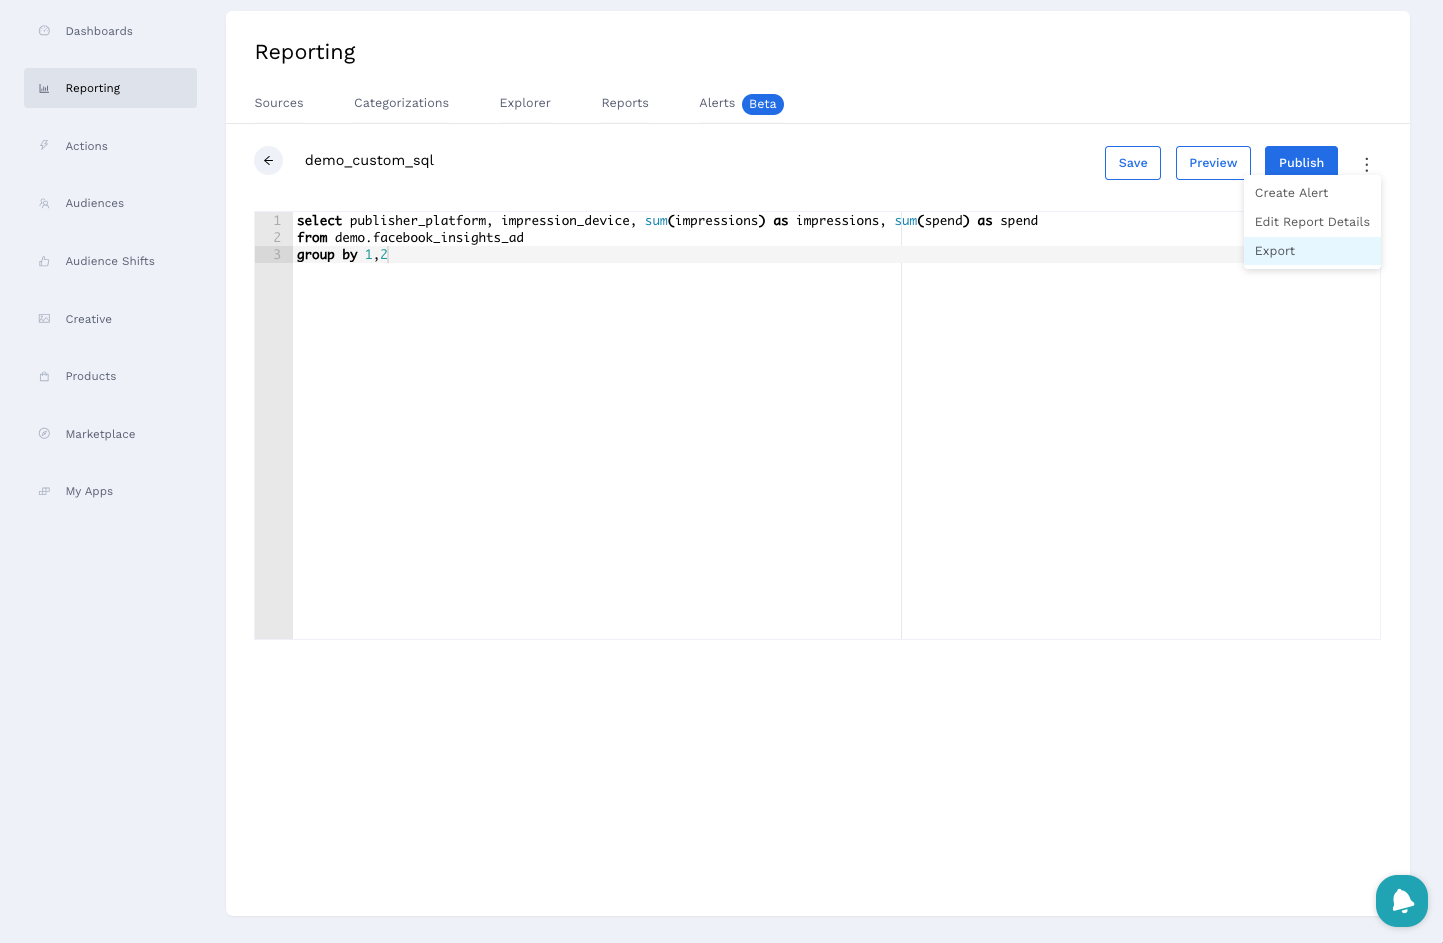Click the Preview button
Screen dimensions: 1443x943
[x=1212, y=163]
